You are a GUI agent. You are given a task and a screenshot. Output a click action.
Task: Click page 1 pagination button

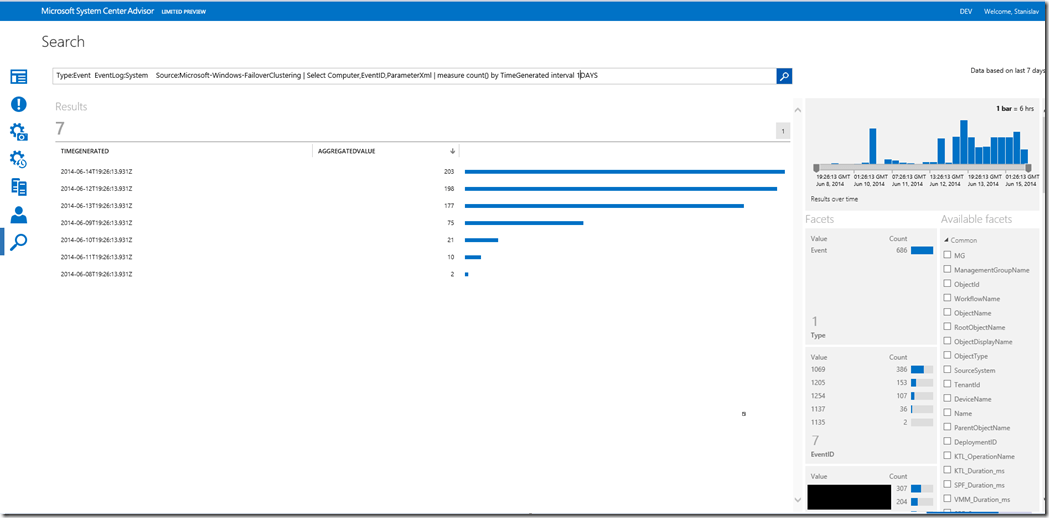point(783,131)
